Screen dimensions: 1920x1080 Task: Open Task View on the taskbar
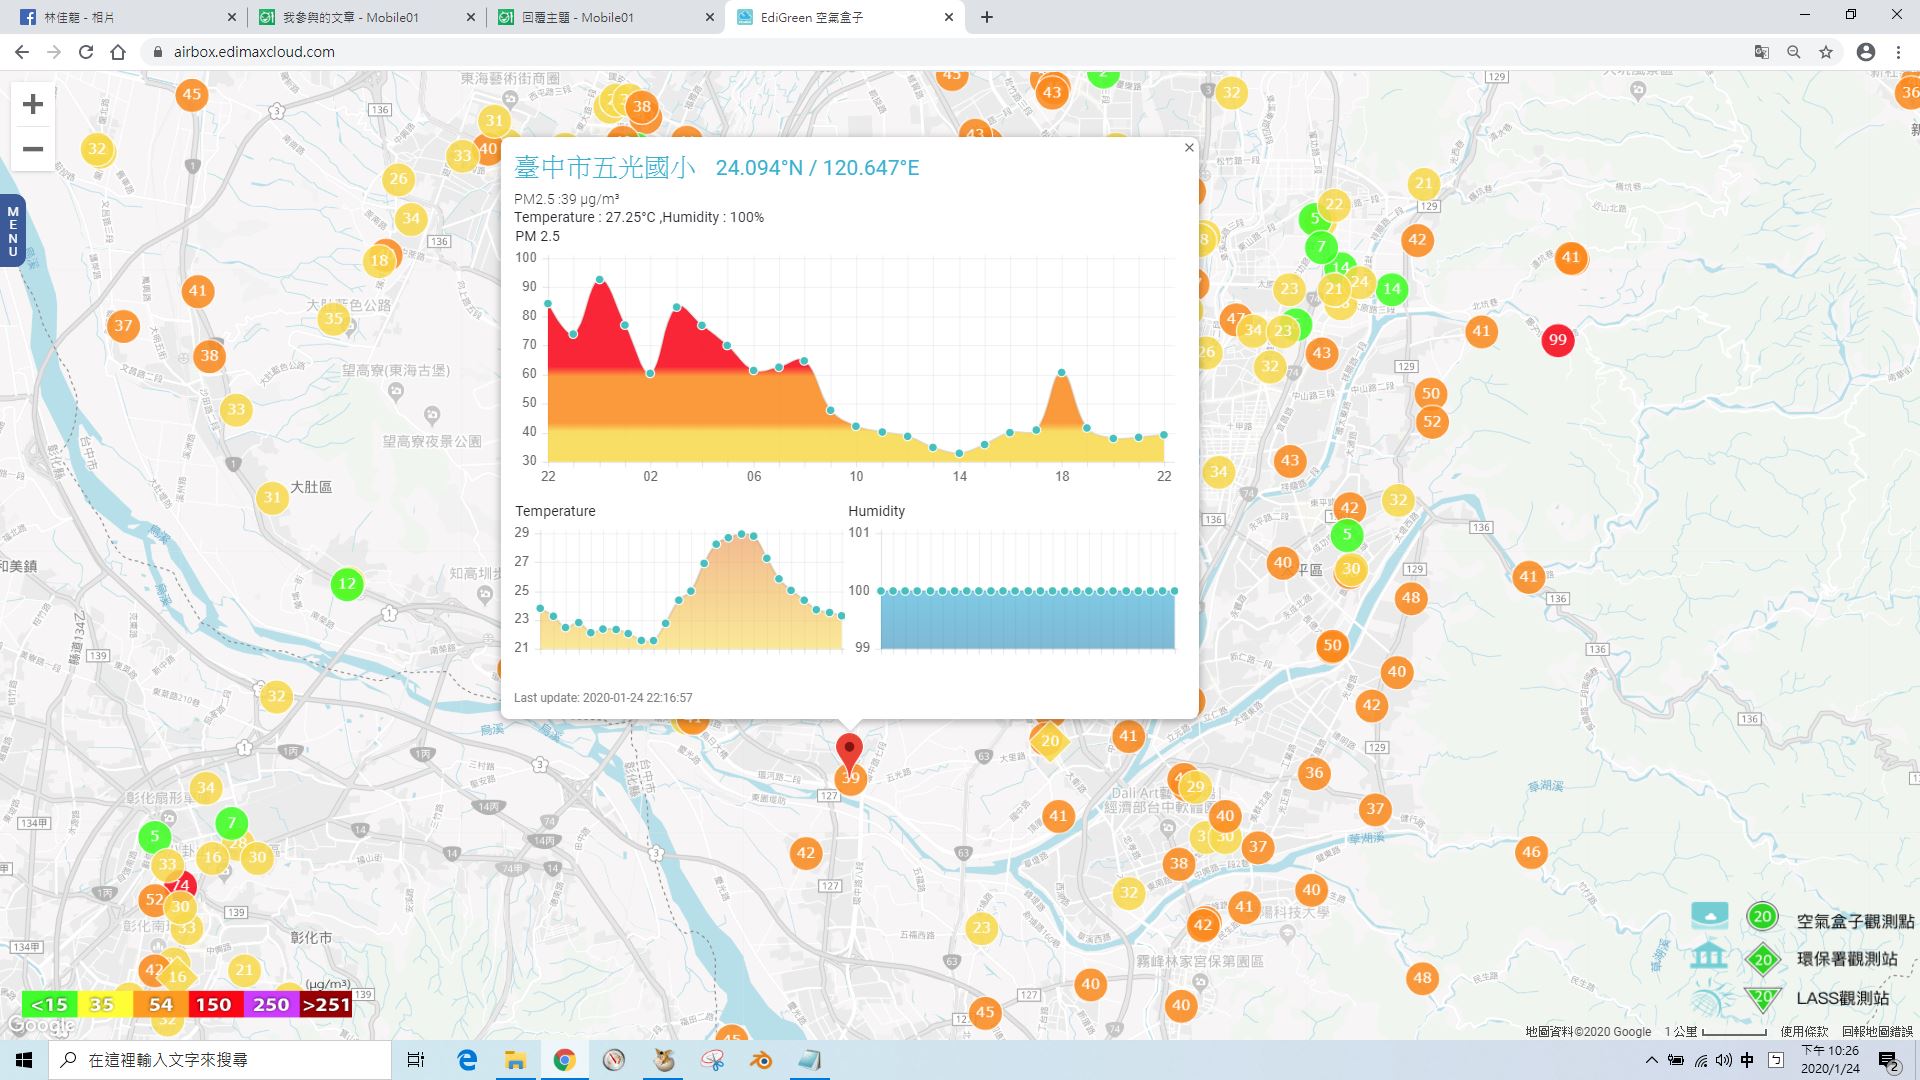[x=416, y=1060]
